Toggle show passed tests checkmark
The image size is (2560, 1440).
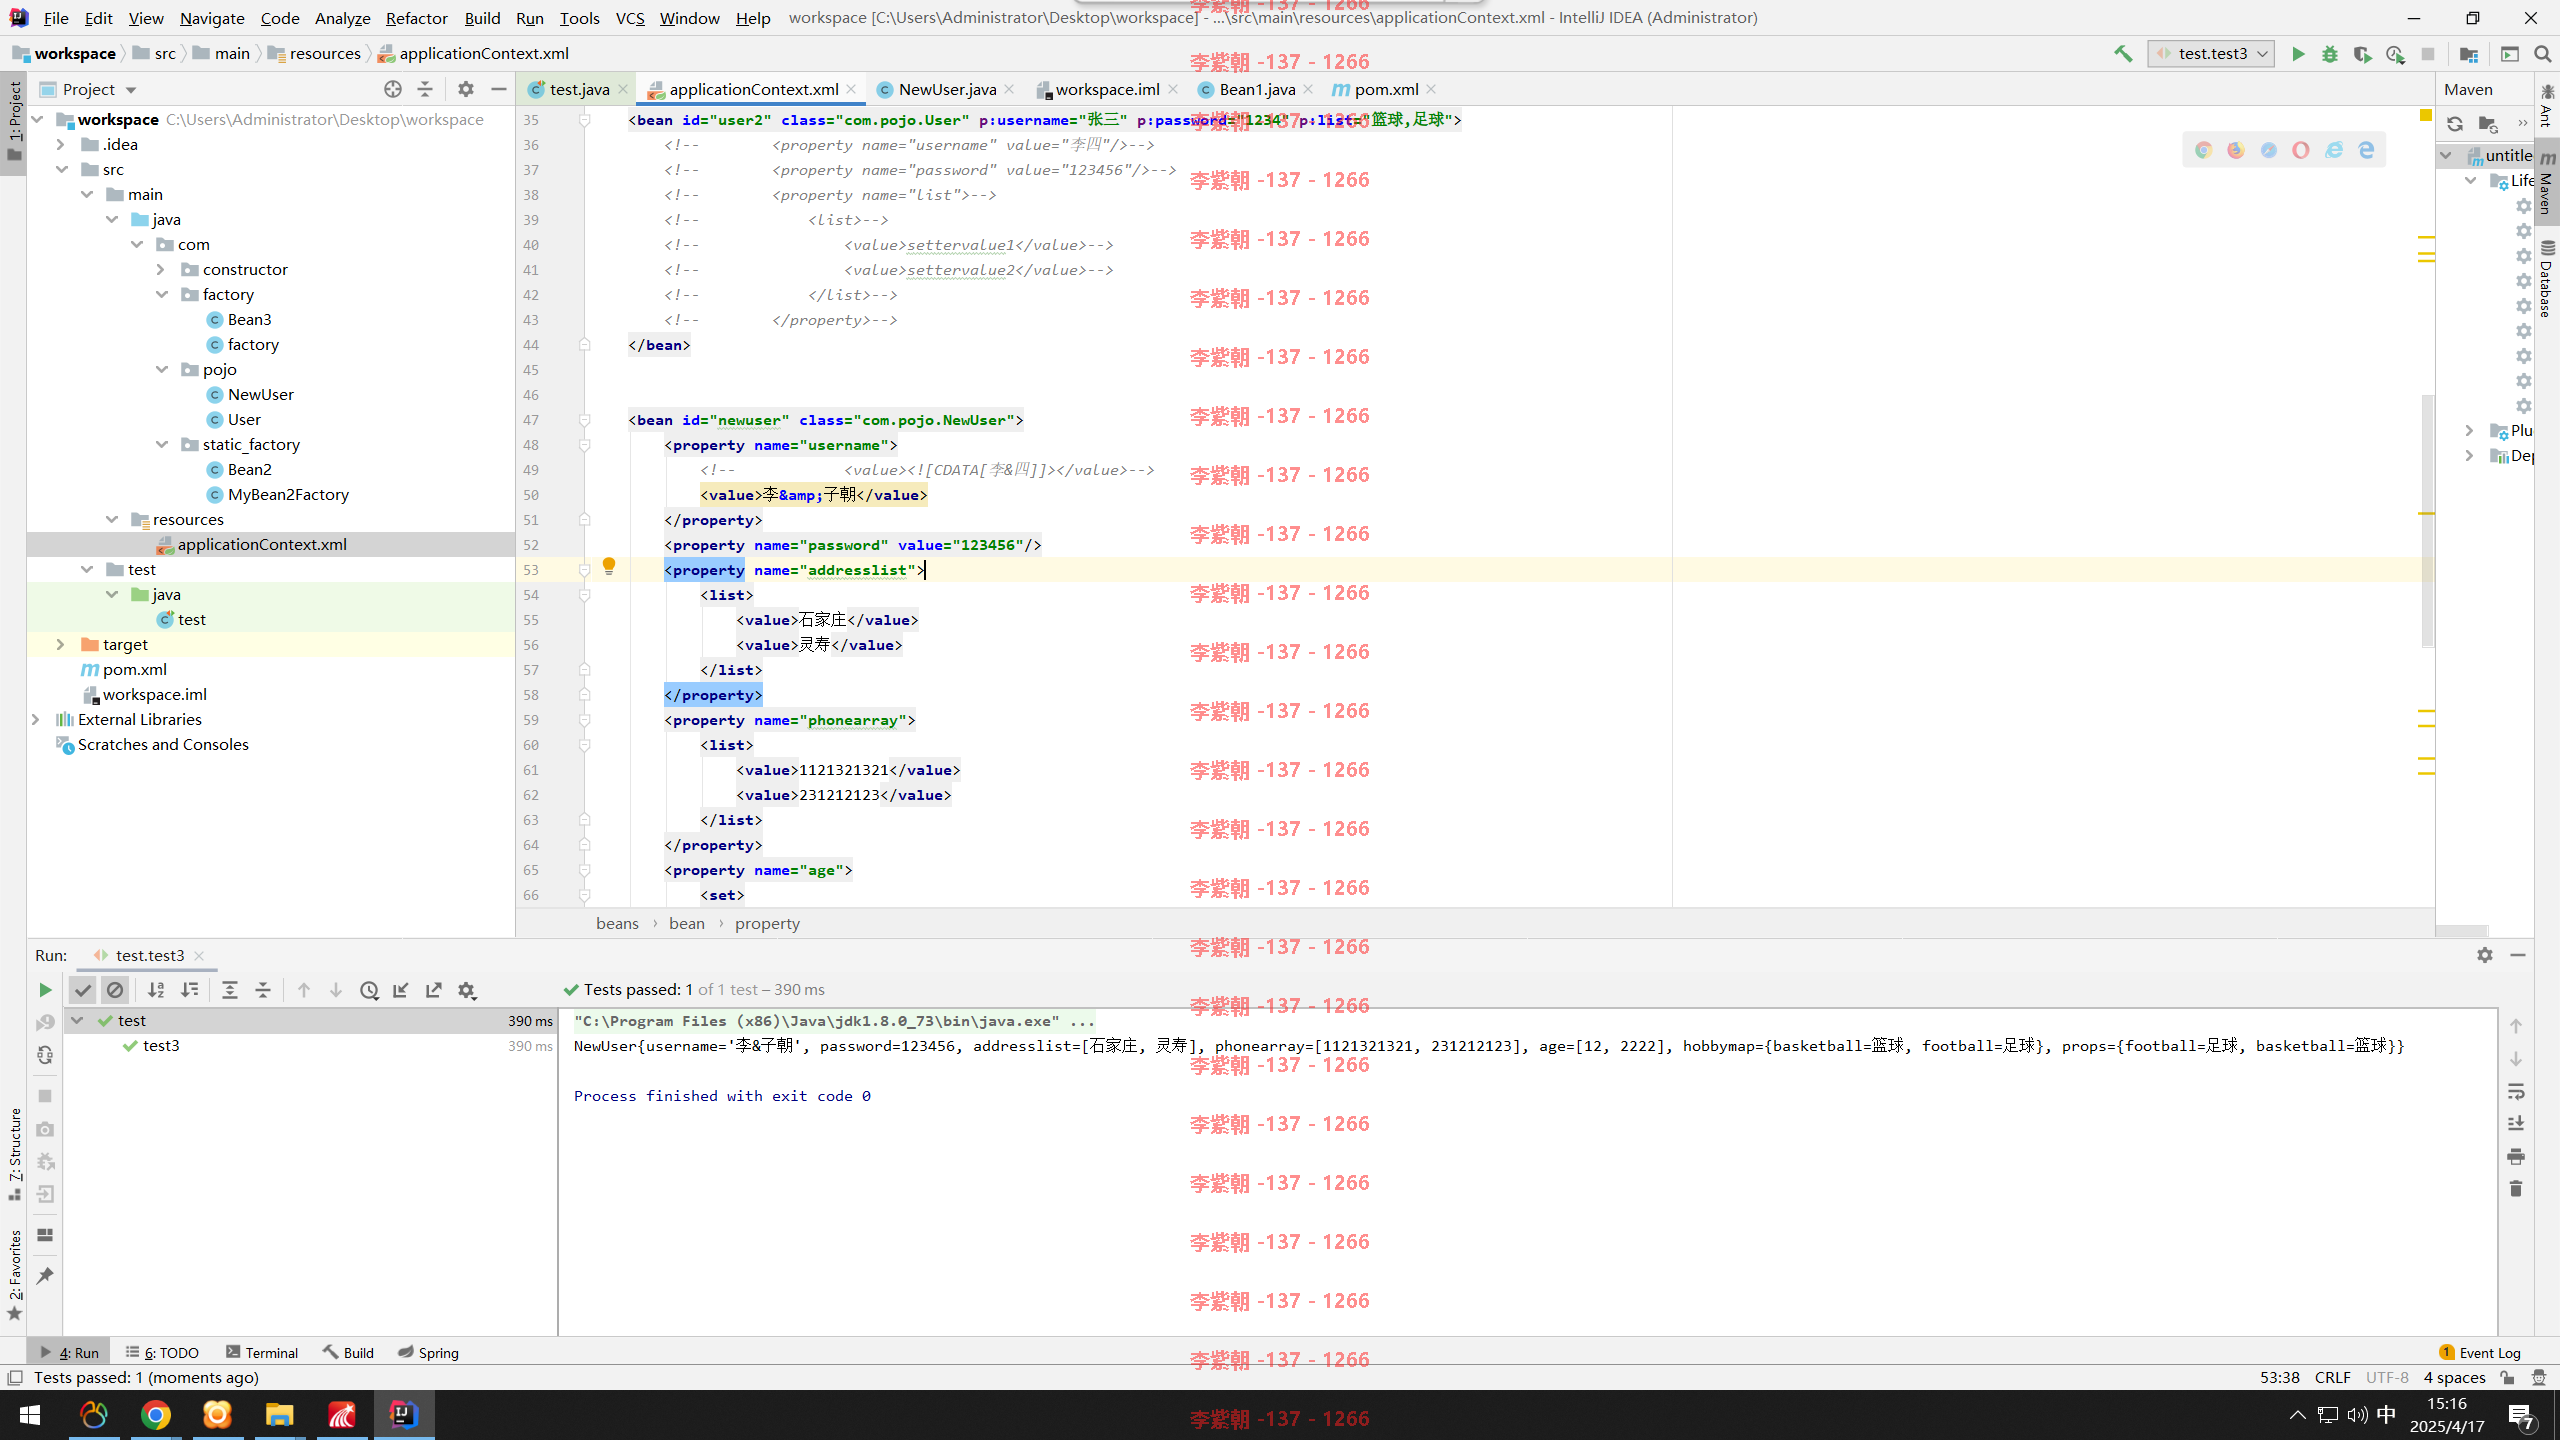[x=83, y=990]
